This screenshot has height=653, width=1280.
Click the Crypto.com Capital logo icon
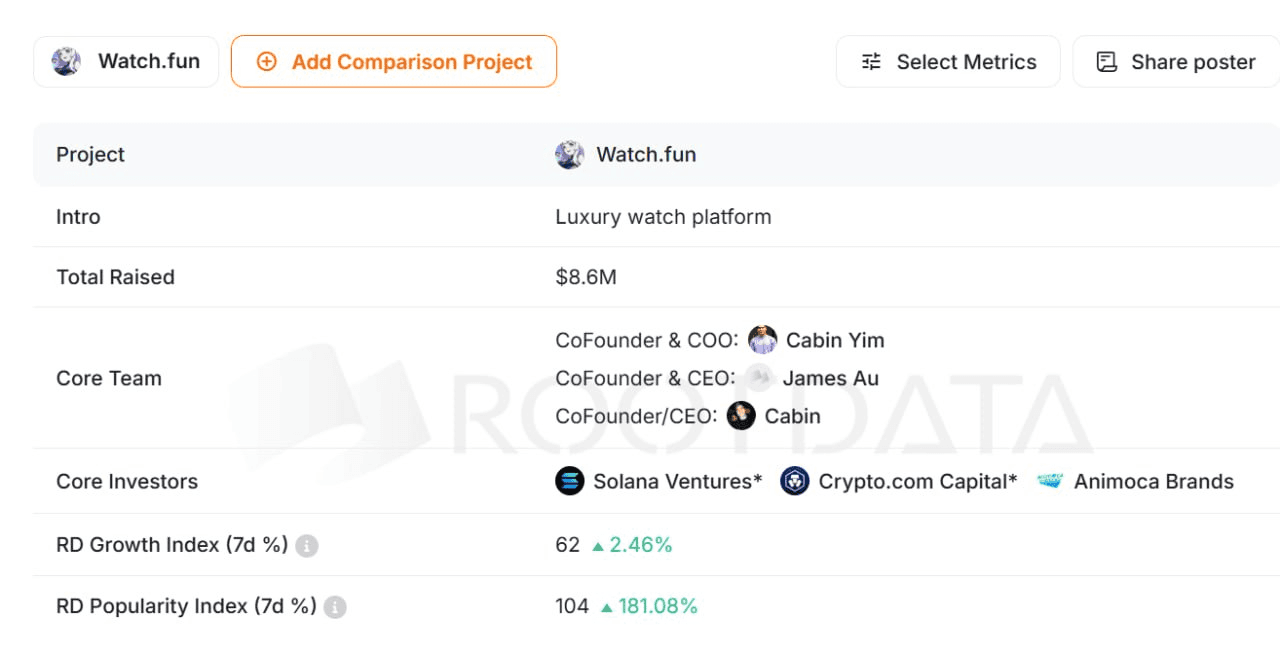[x=795, y=481]
